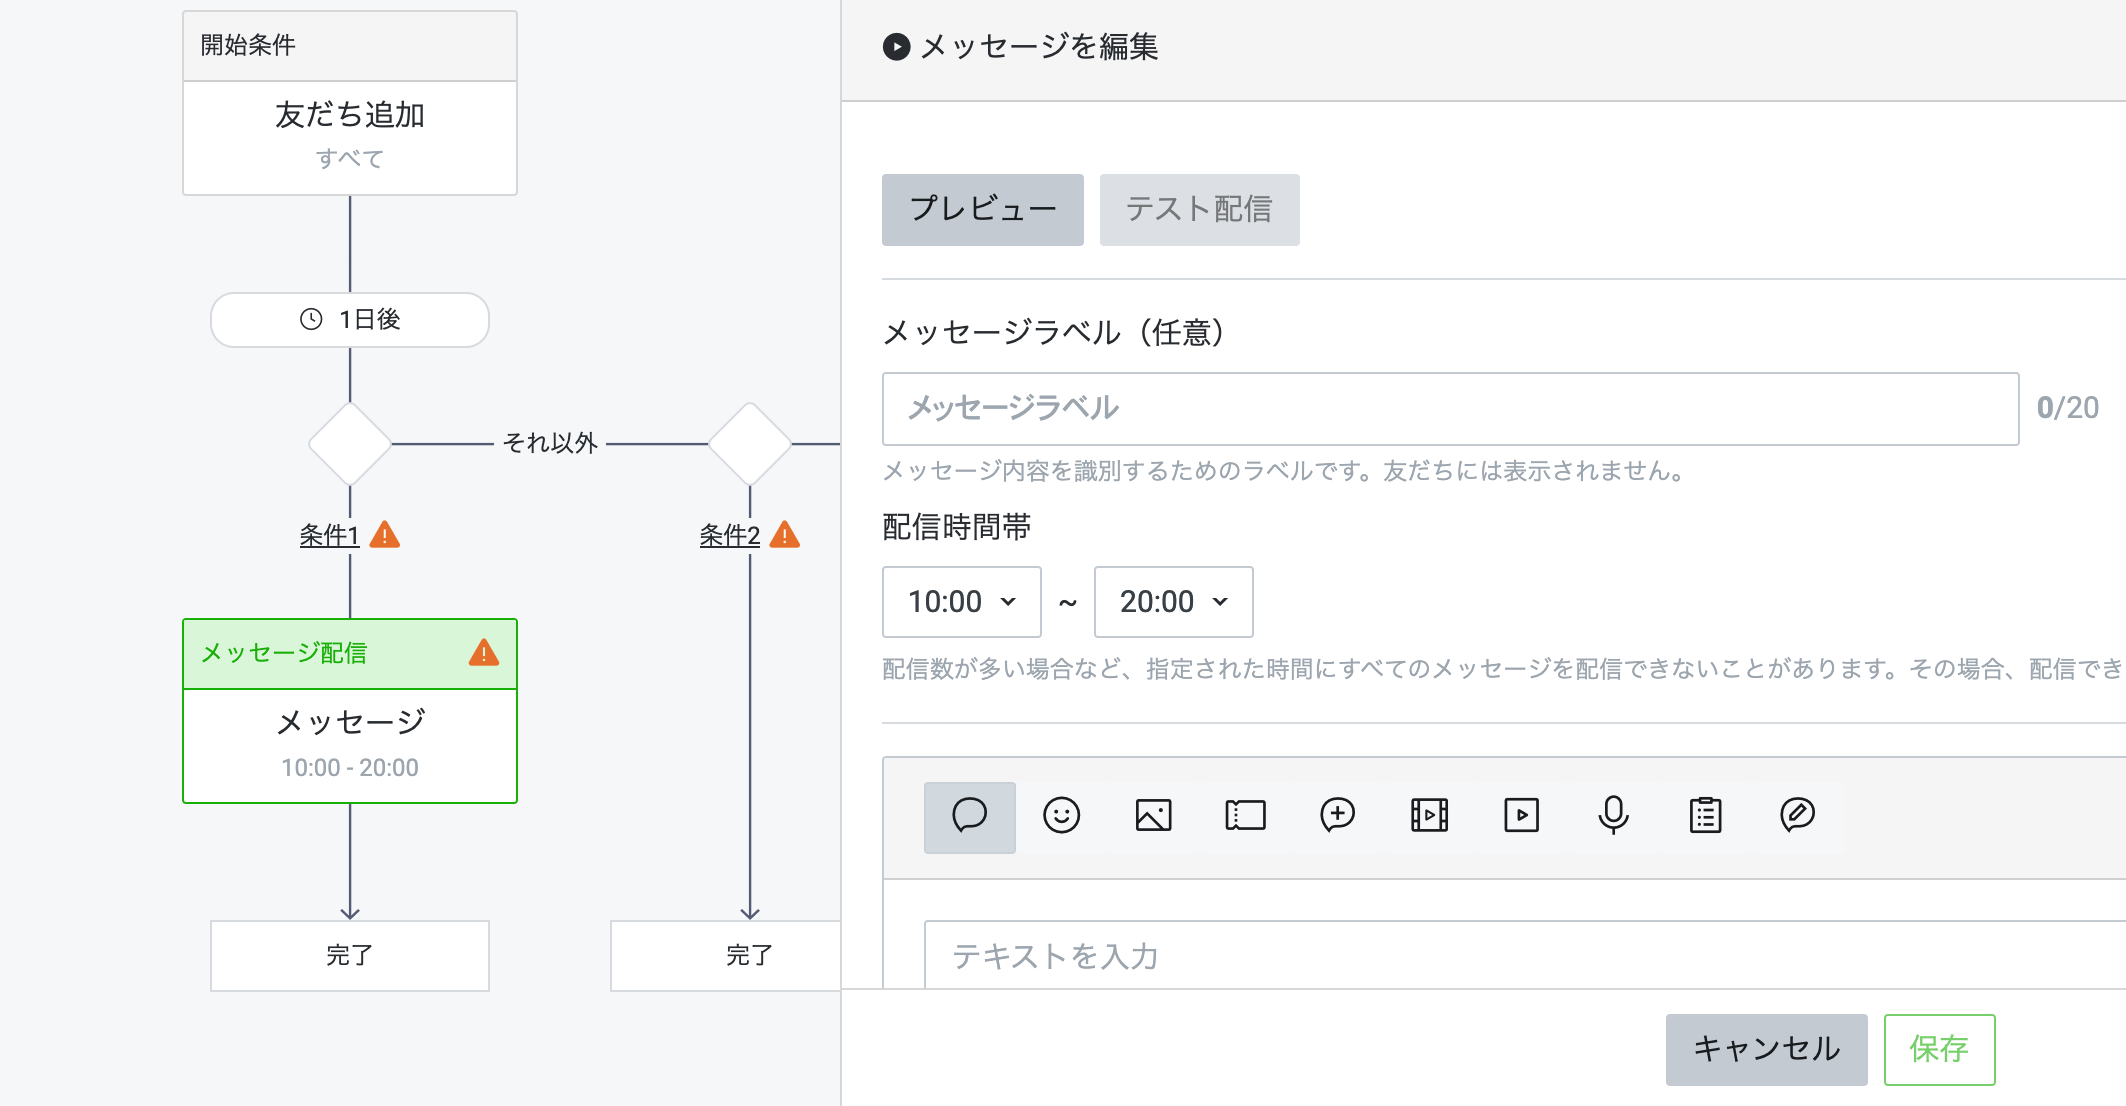
Task: Click the プレビュー button
Action: coord(982,210)
